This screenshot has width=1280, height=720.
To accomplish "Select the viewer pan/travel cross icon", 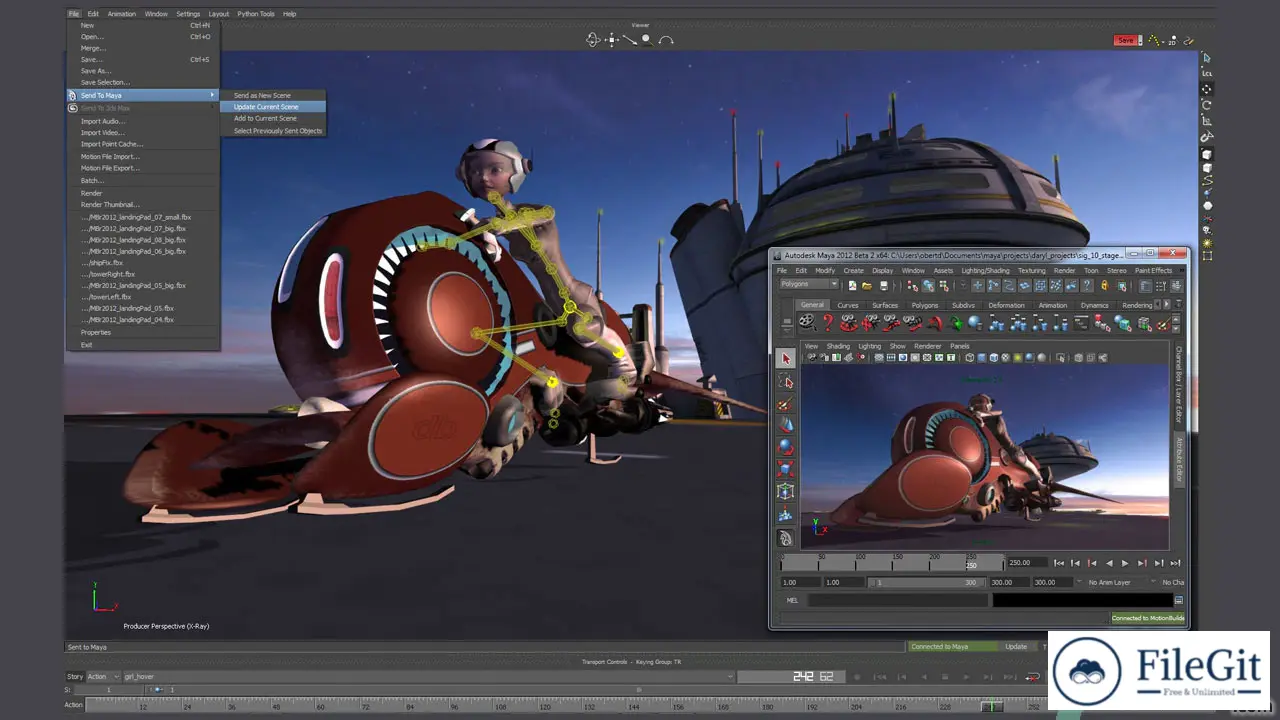I will pyautogui.click(x=612, y=40).
